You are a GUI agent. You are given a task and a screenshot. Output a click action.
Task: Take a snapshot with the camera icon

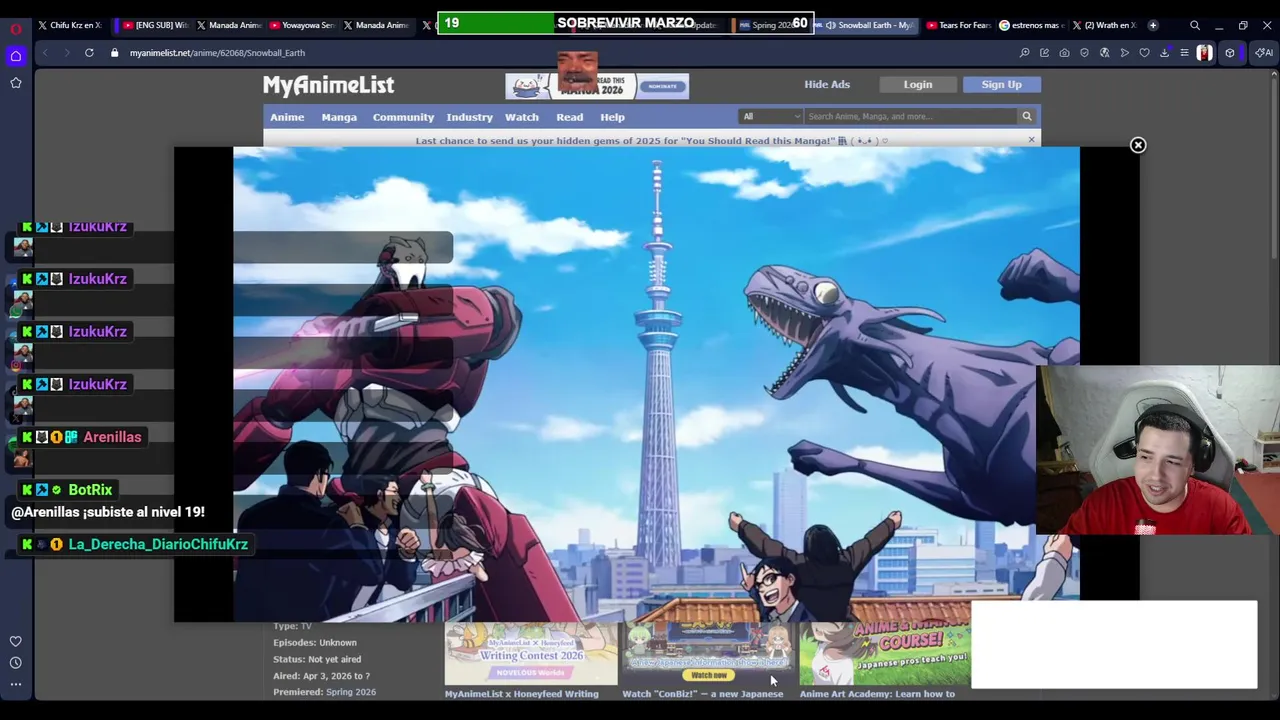pyautogui.click(x=1064, y=53)
